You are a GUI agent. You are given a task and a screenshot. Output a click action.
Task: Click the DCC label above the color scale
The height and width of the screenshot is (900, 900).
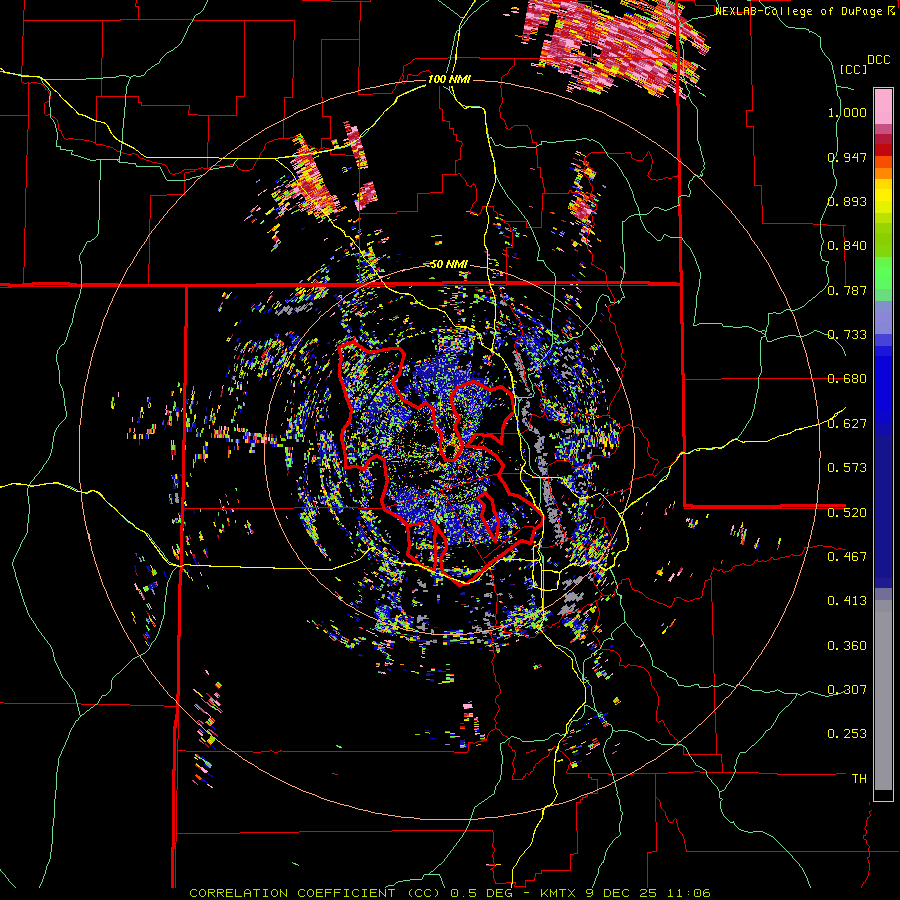(x=878, y=60)
